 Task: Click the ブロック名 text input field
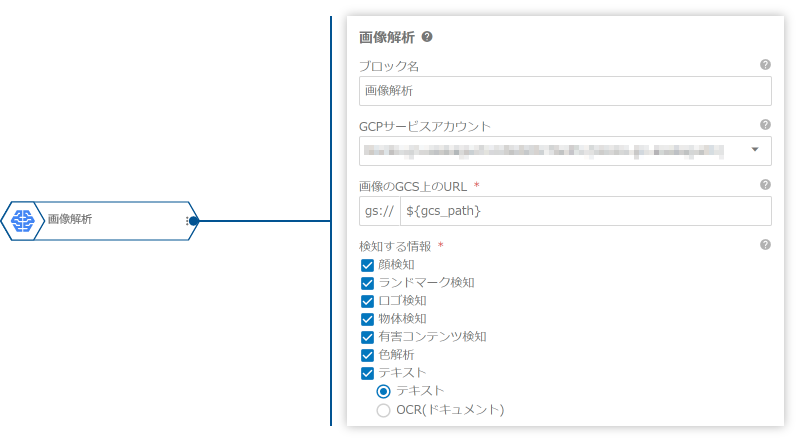coord(565,91)
